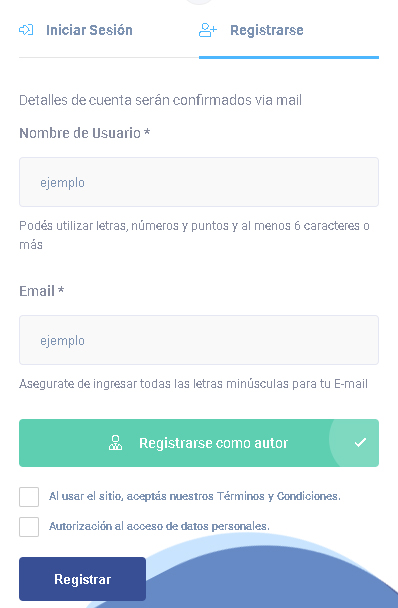
Task: Enable Autorización al acceso de datos checkbox
Action: [x=29, y=527]
